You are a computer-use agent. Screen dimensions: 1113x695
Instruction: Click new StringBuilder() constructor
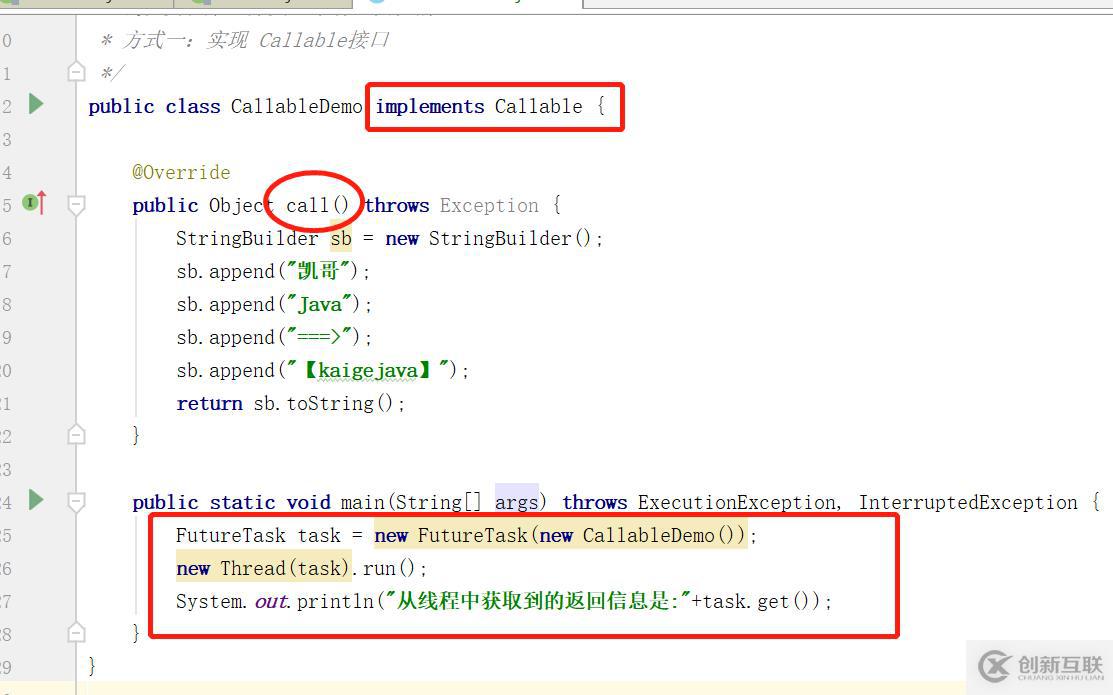488,239
